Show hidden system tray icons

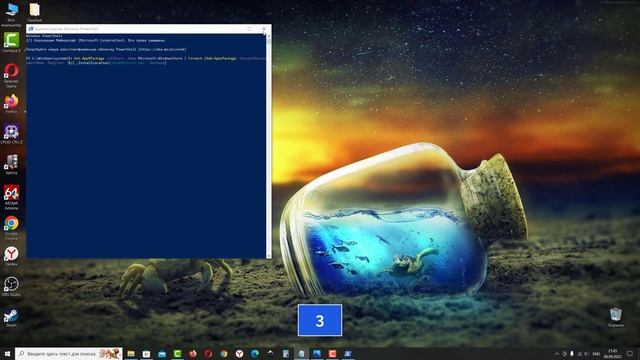[557, 354]
